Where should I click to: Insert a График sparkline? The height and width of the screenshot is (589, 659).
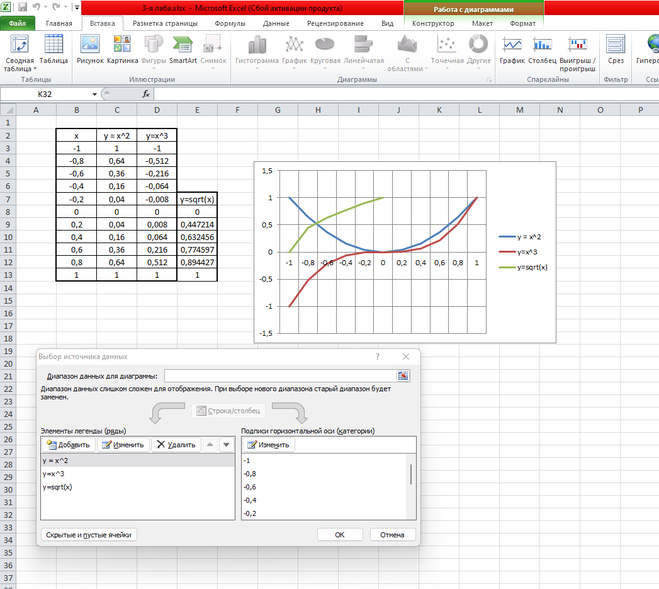(x=512, y=50)
